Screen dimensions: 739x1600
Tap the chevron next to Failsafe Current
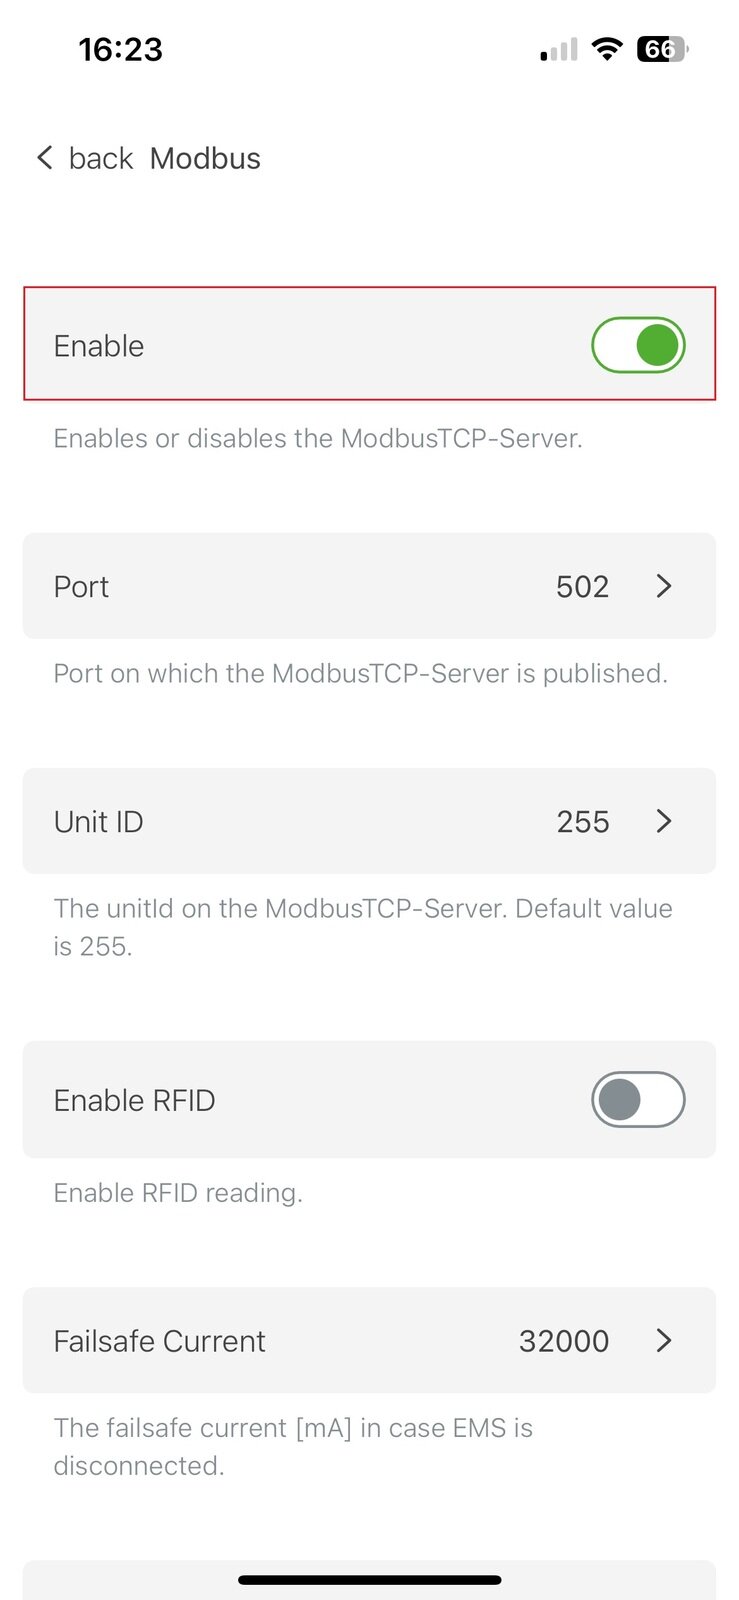663,1341
